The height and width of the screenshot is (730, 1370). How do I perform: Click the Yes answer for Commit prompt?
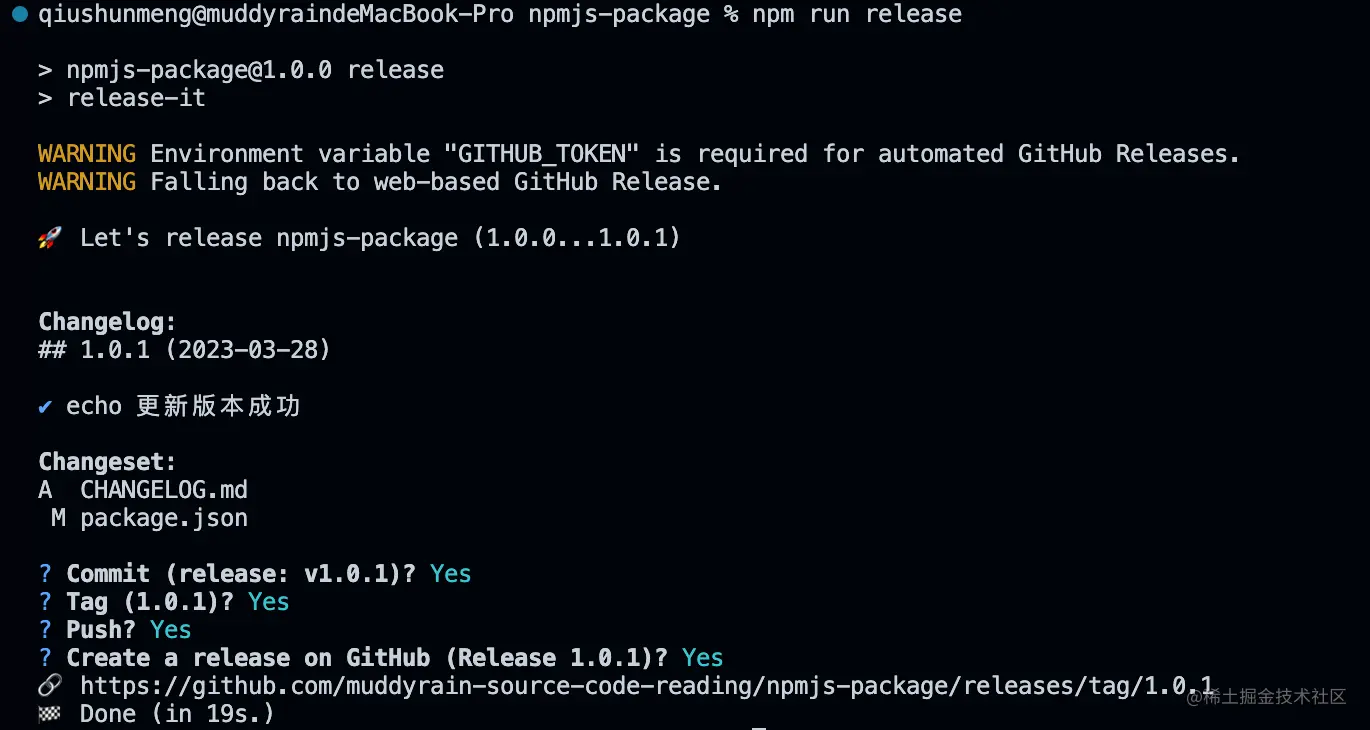tap(450, 574)
